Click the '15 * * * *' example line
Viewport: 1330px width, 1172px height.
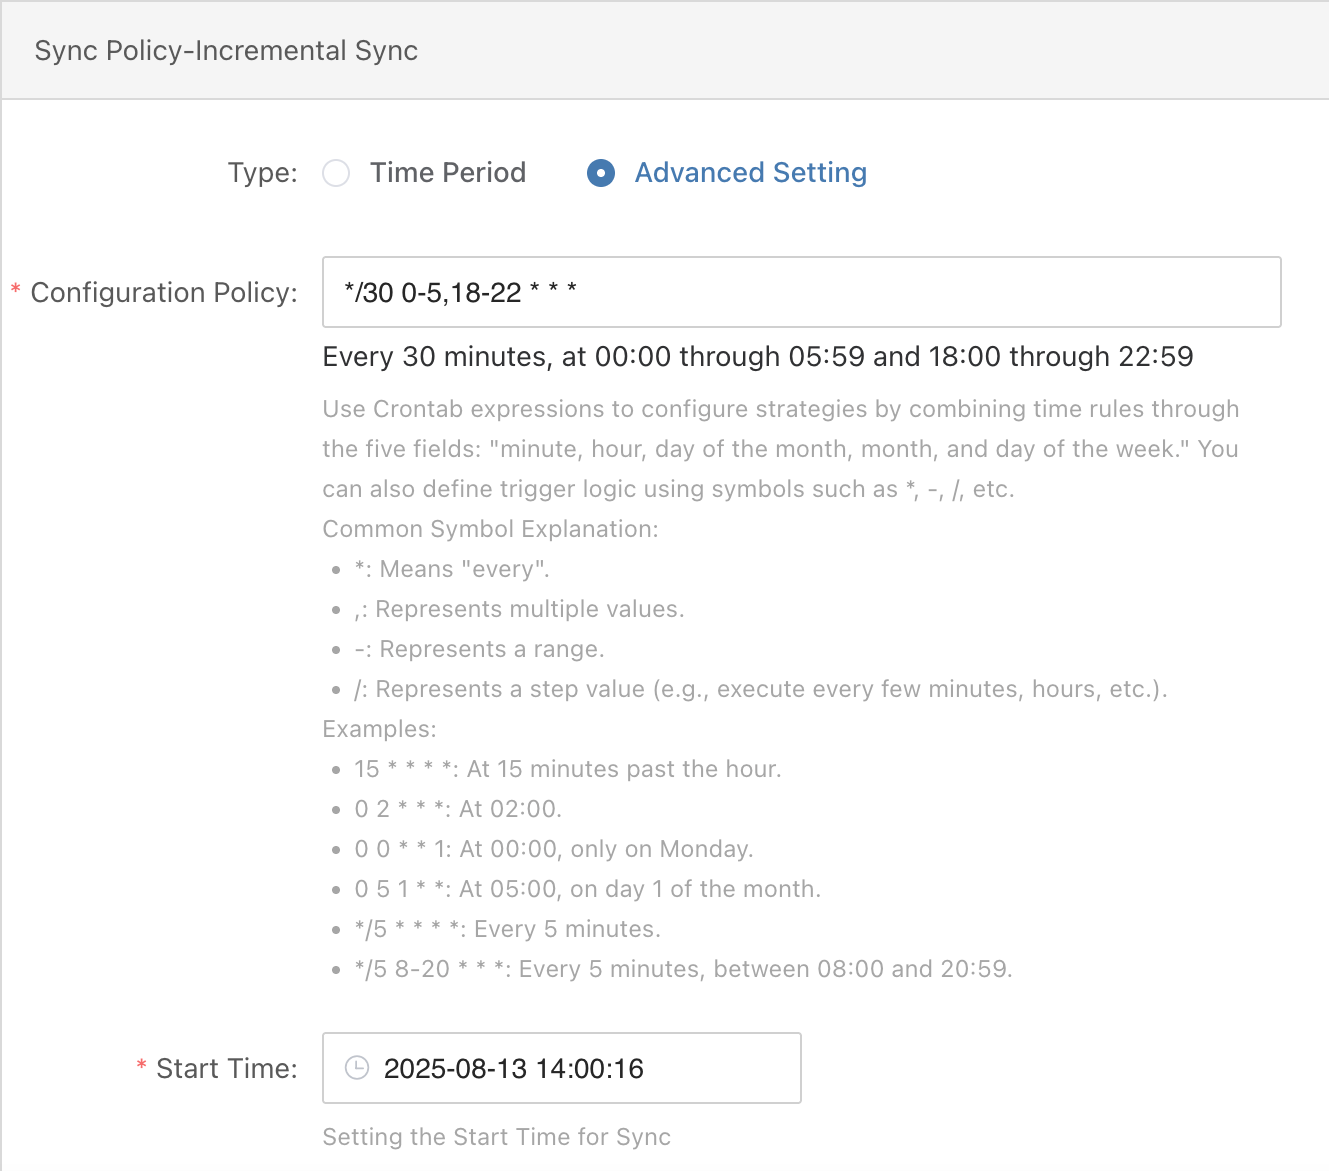pyautogui.click(x=567, y=769)
